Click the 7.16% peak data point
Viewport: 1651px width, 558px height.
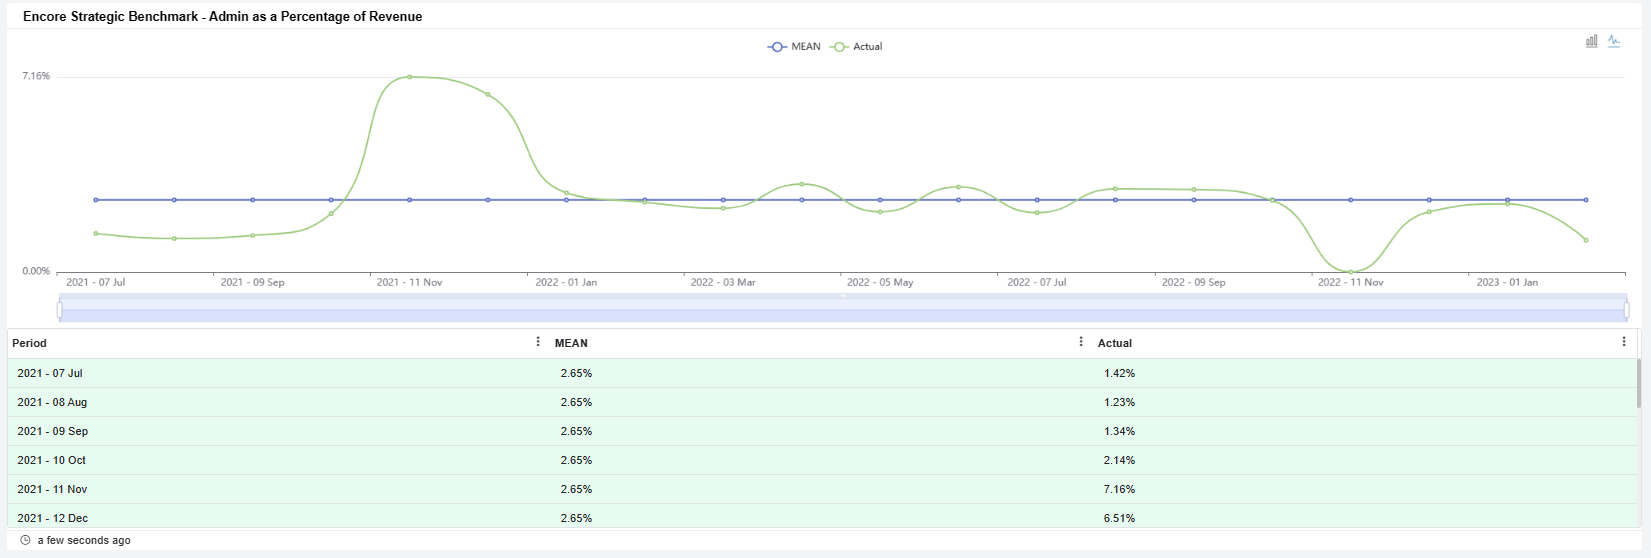(410, 77)
